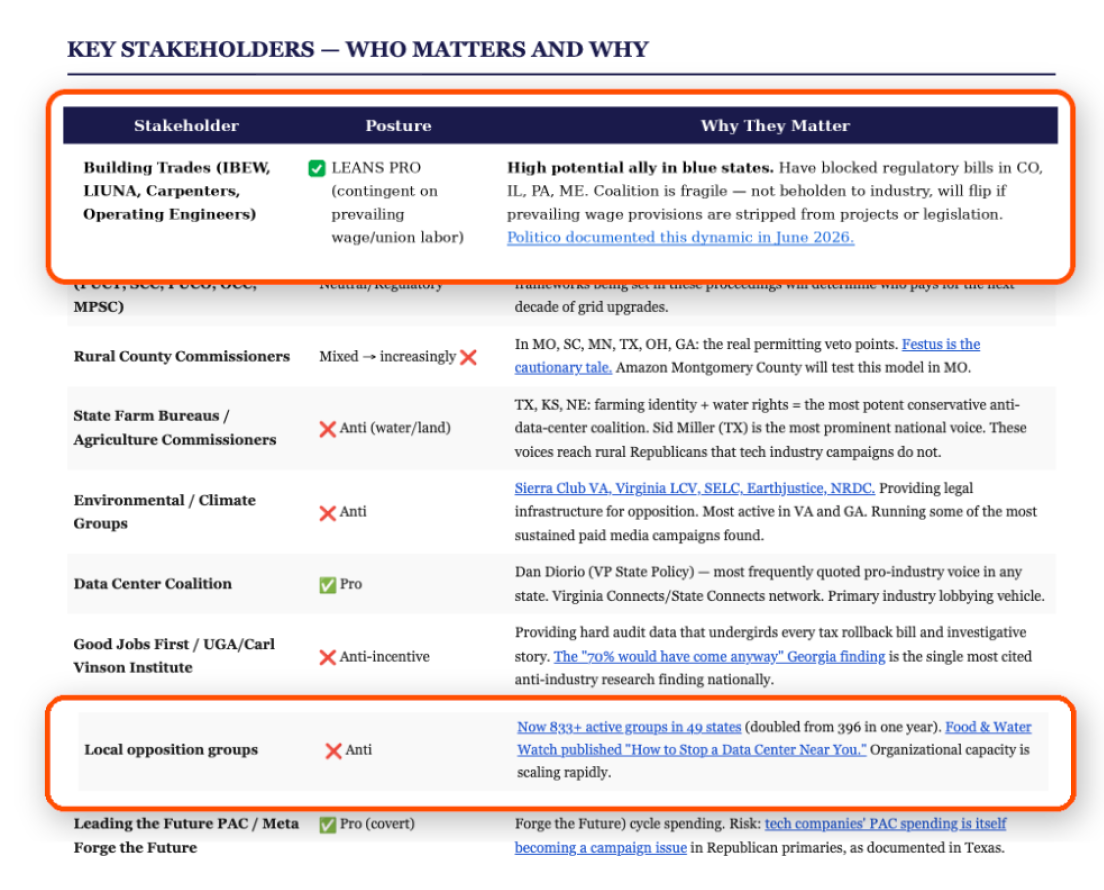Click red X icon beside Anti (water/land)
The image size is (1104, 890).
pyautogui.click(x=327, y=429)
